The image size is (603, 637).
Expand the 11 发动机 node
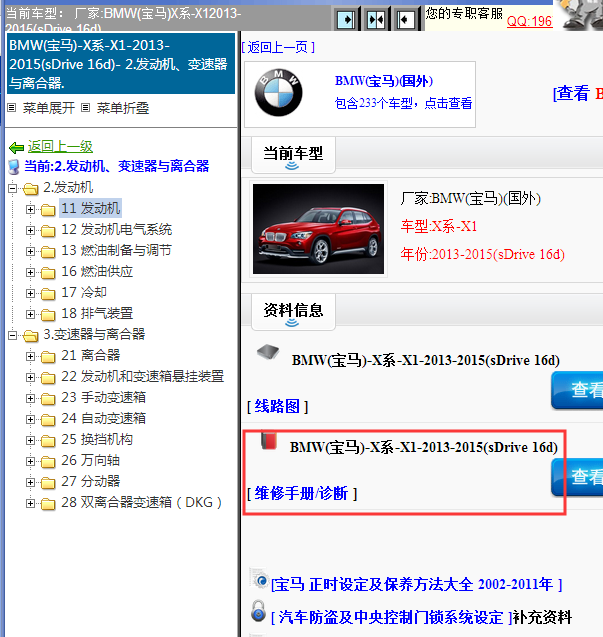[30, 209]
